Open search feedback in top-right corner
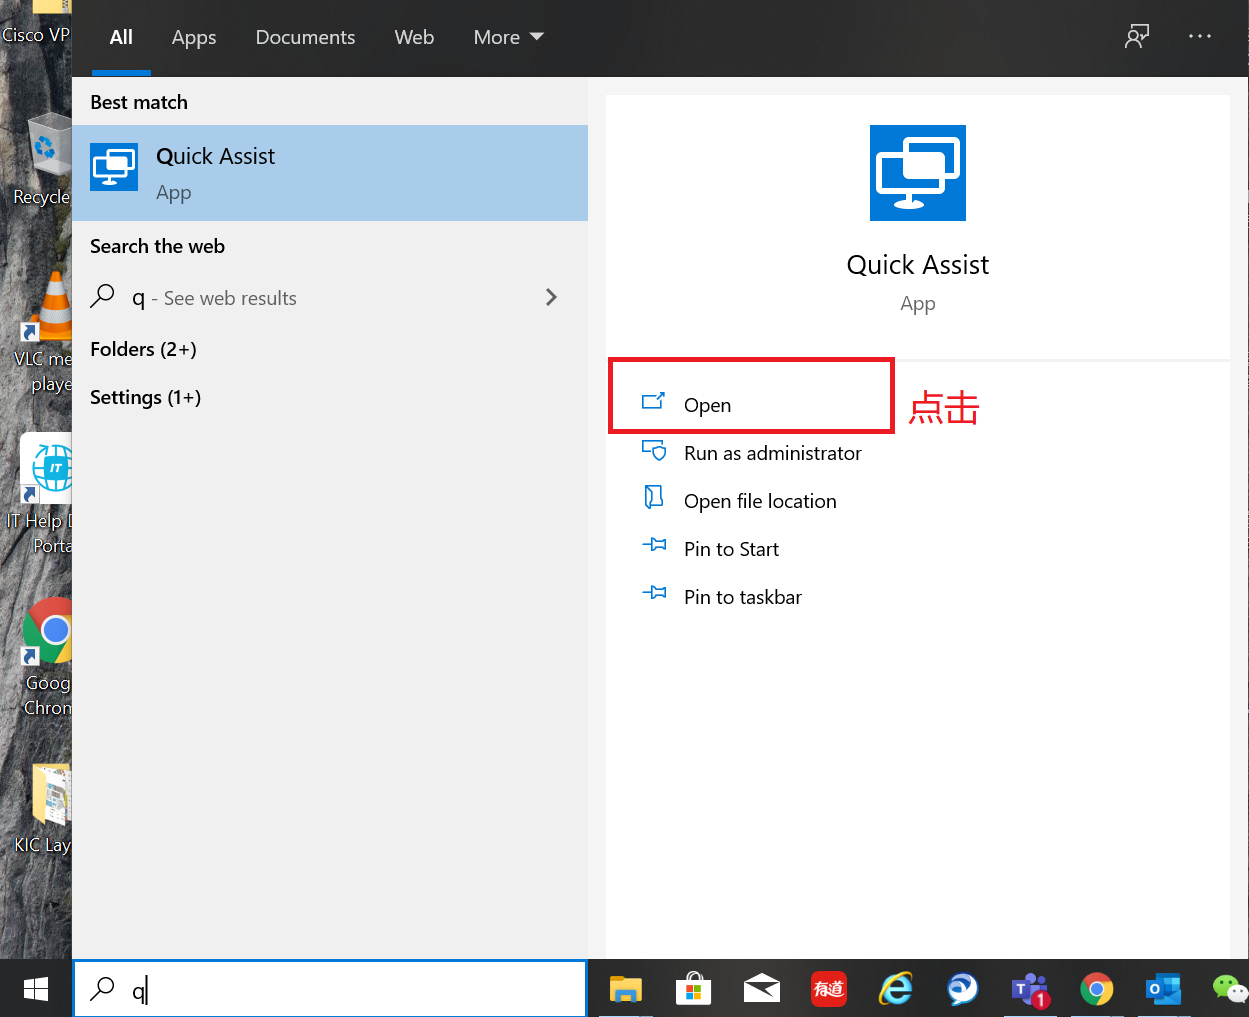The height and width of the screenshot is (1017, 1249). pos(1137,36)
